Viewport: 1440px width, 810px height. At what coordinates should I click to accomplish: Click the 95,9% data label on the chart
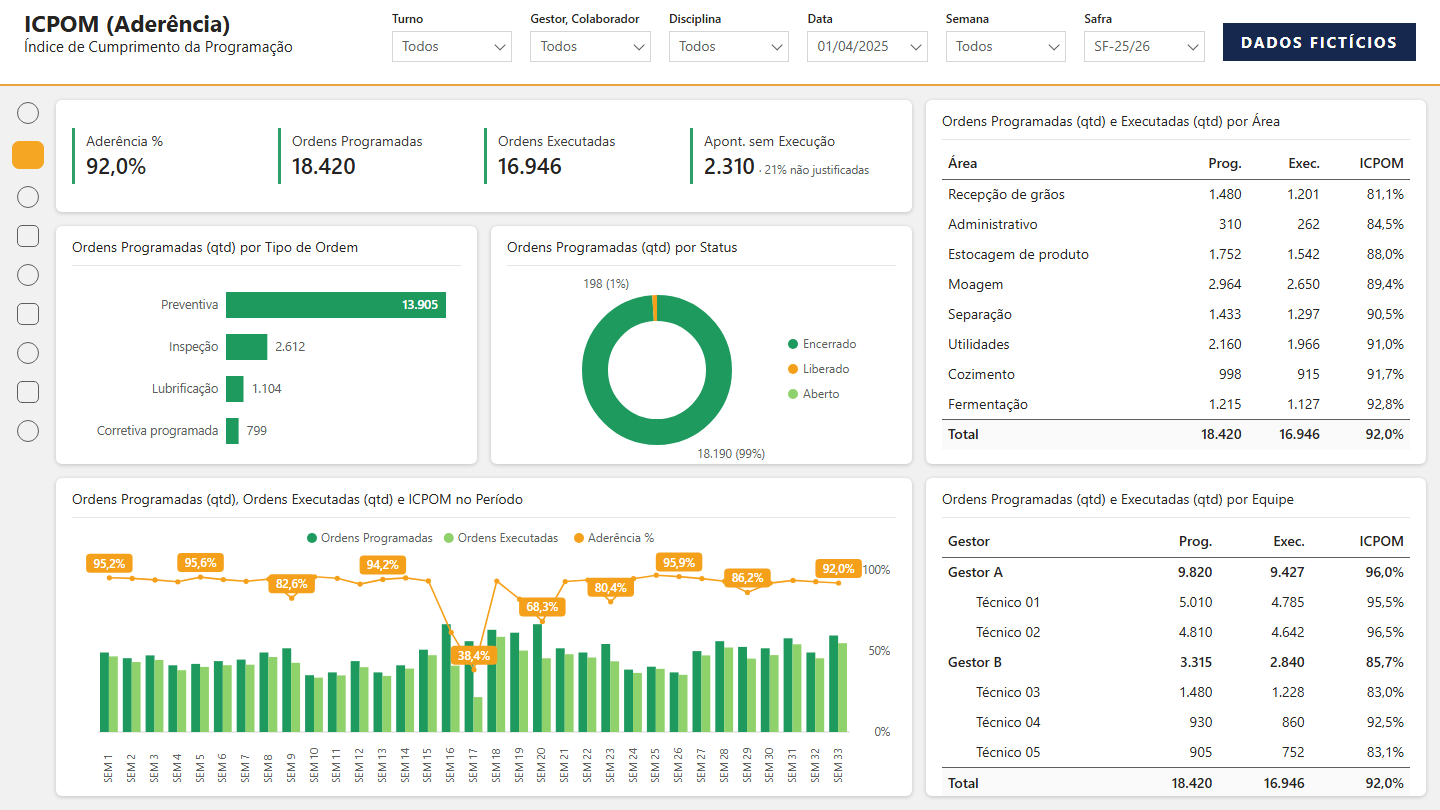point(679,563)
